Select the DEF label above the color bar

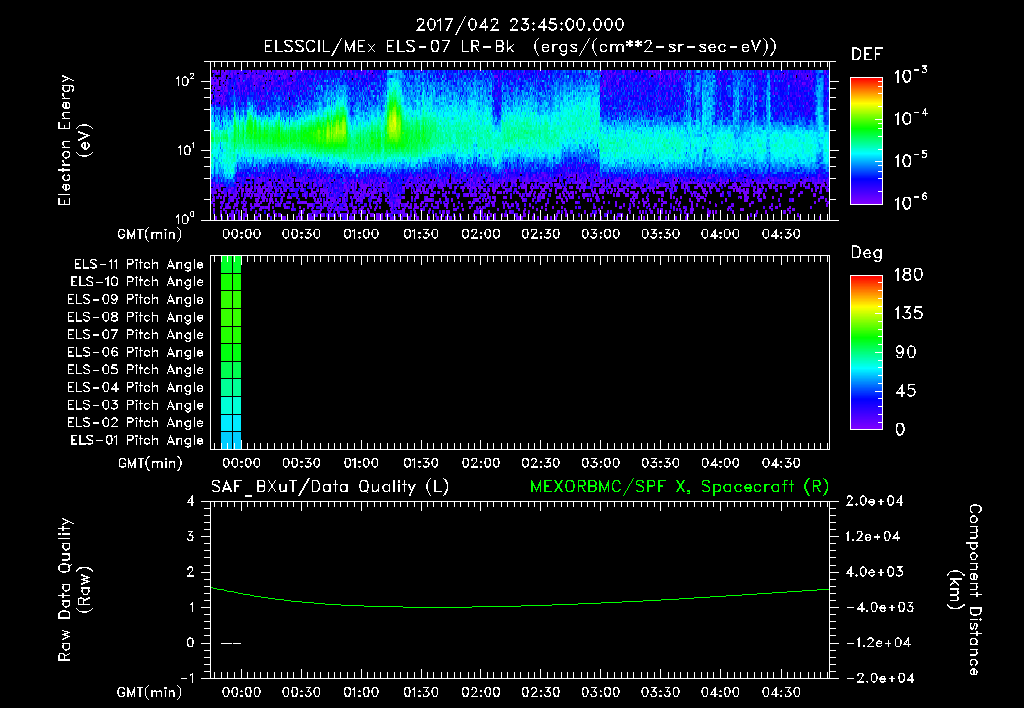[x=867, y=55]
